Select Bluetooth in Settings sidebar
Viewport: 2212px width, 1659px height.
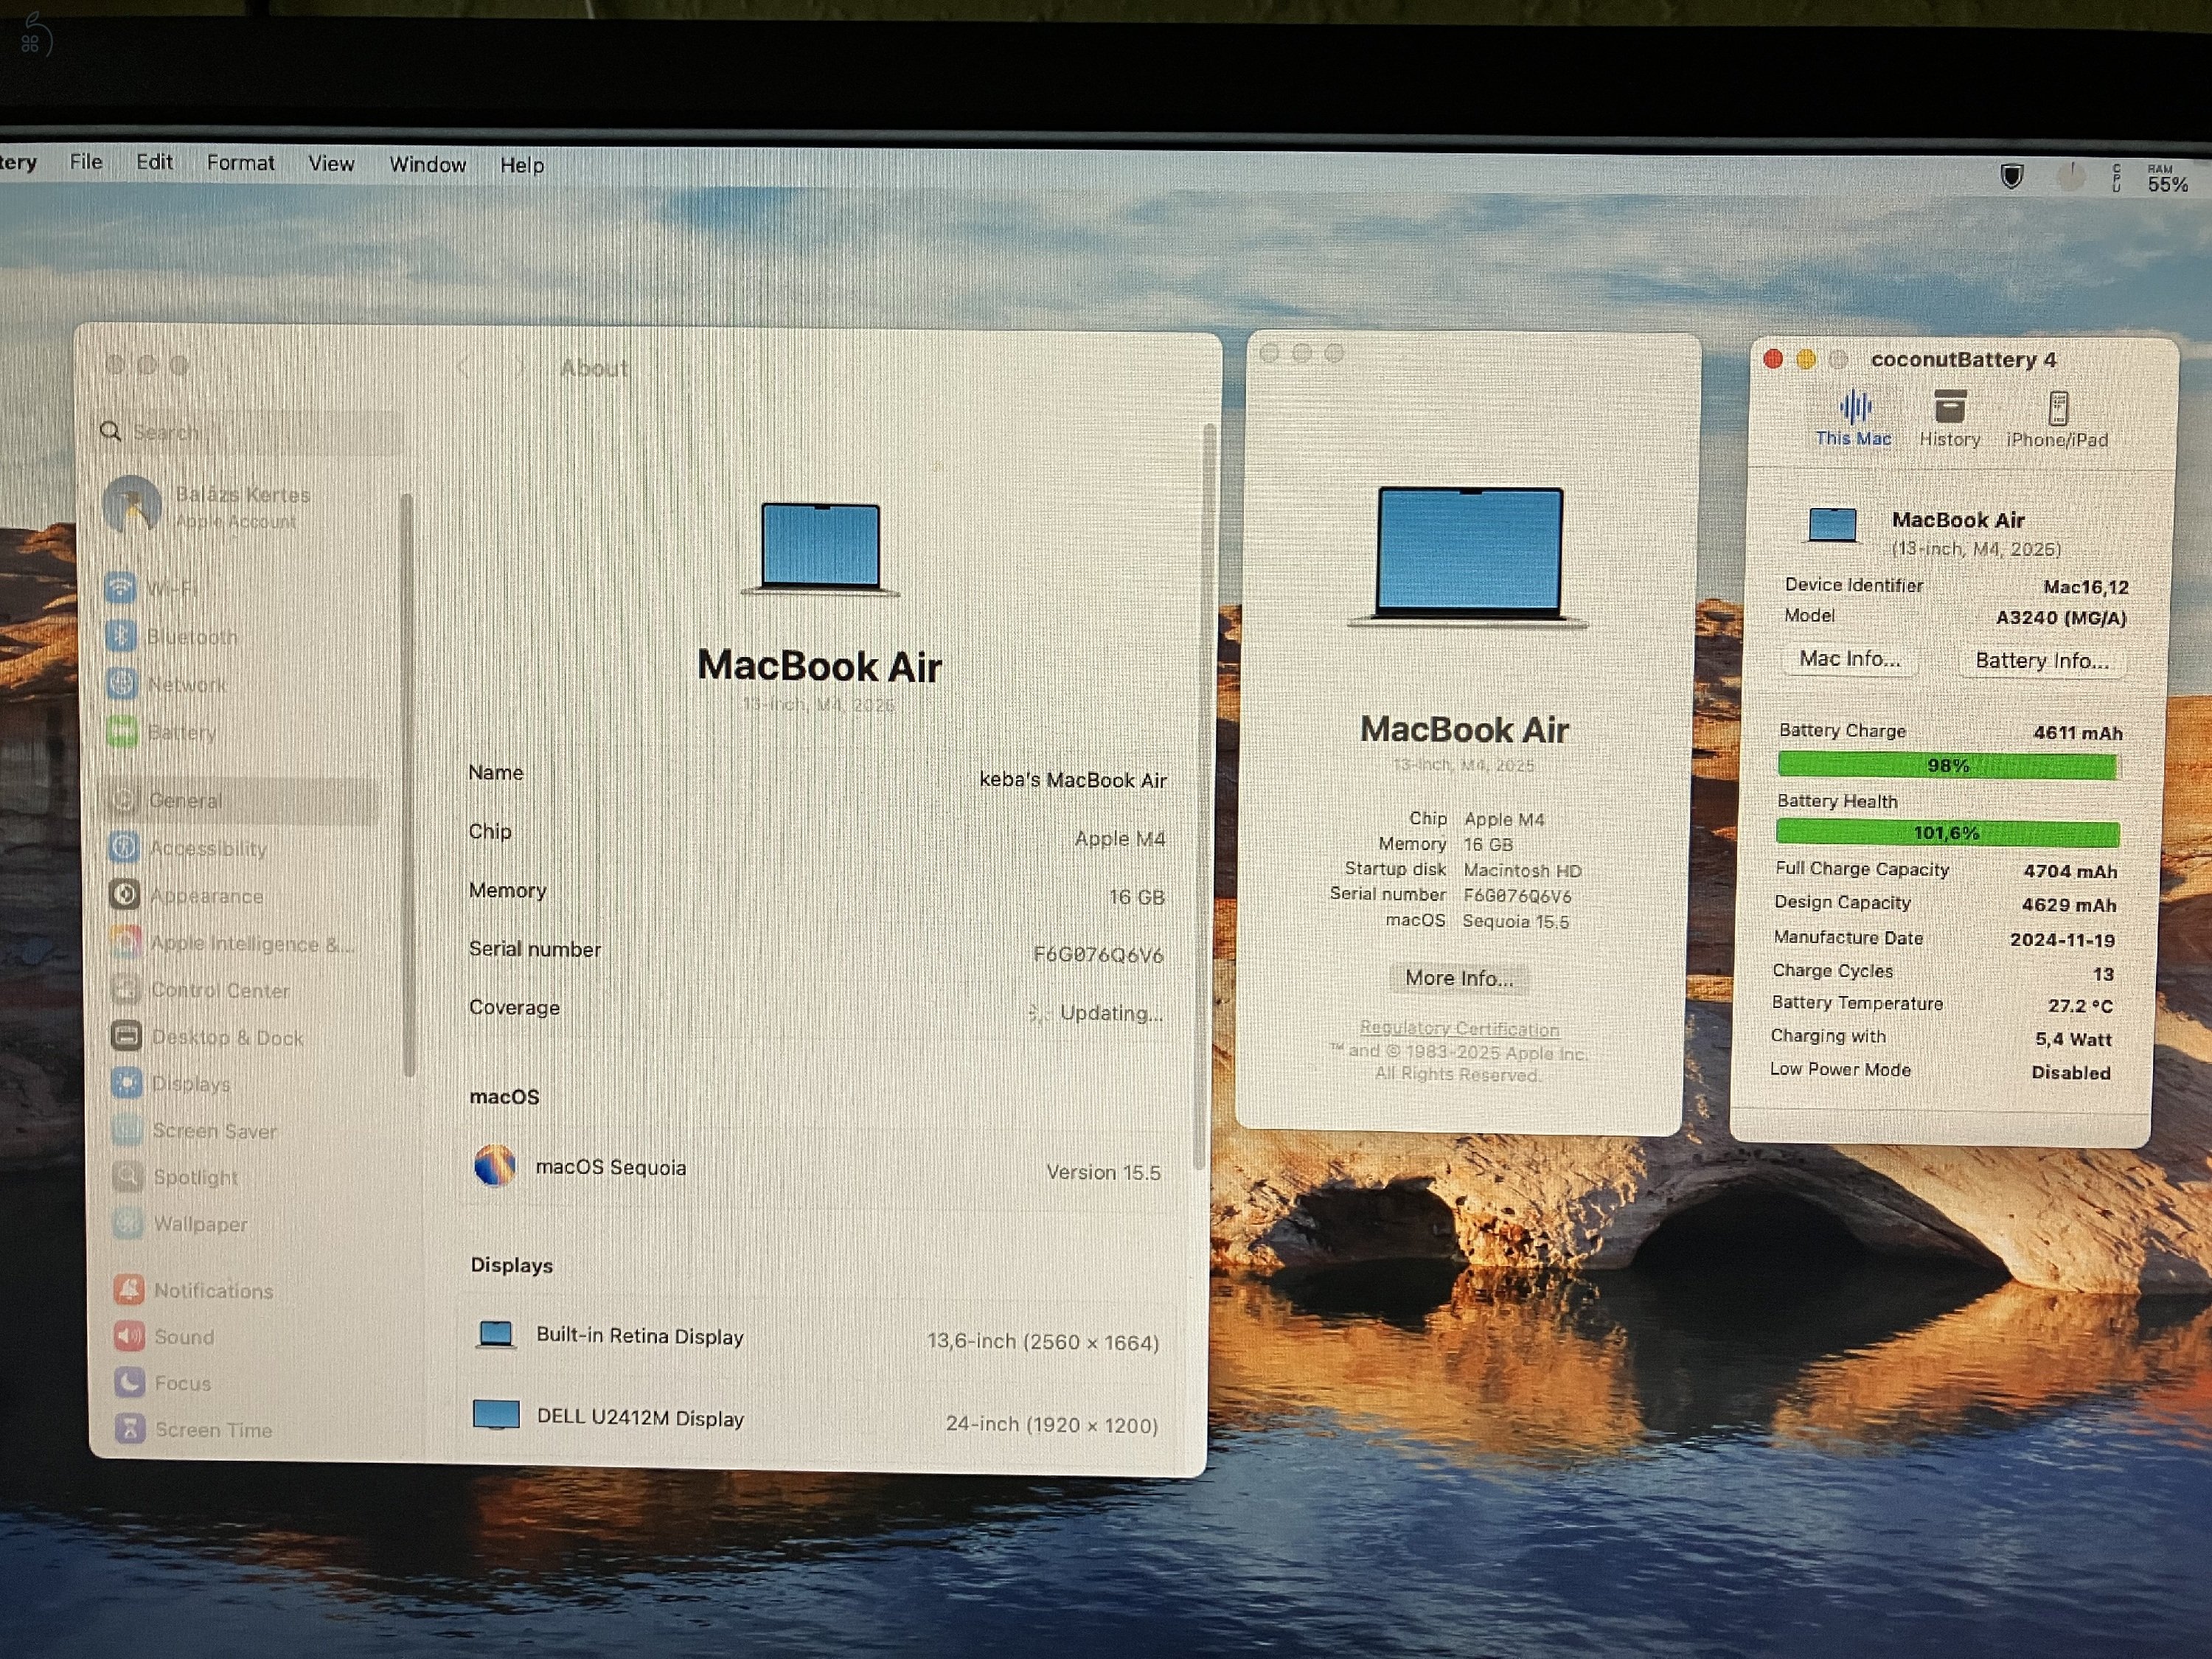pyautogui.click(x=240, y=636)
